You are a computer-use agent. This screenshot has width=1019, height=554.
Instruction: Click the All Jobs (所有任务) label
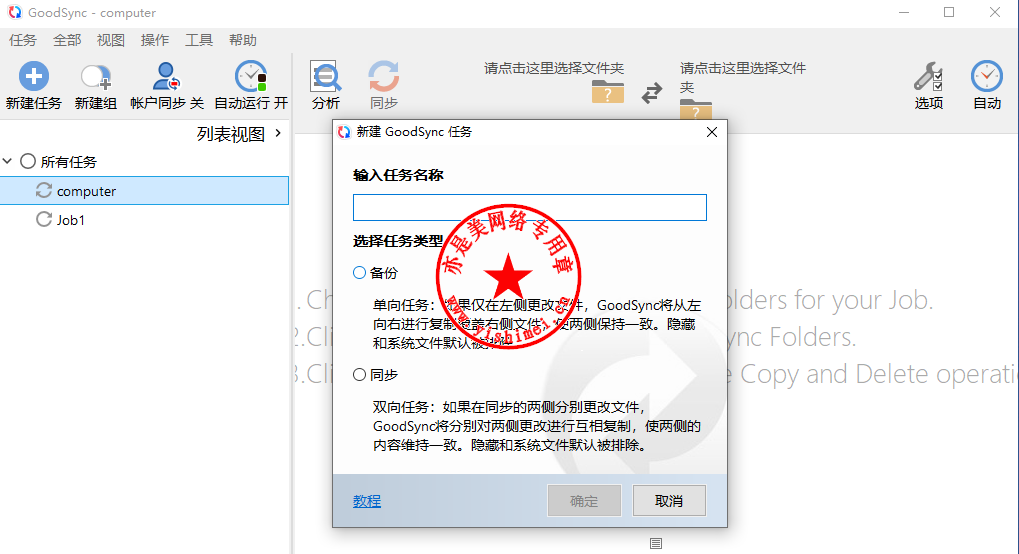69,162
